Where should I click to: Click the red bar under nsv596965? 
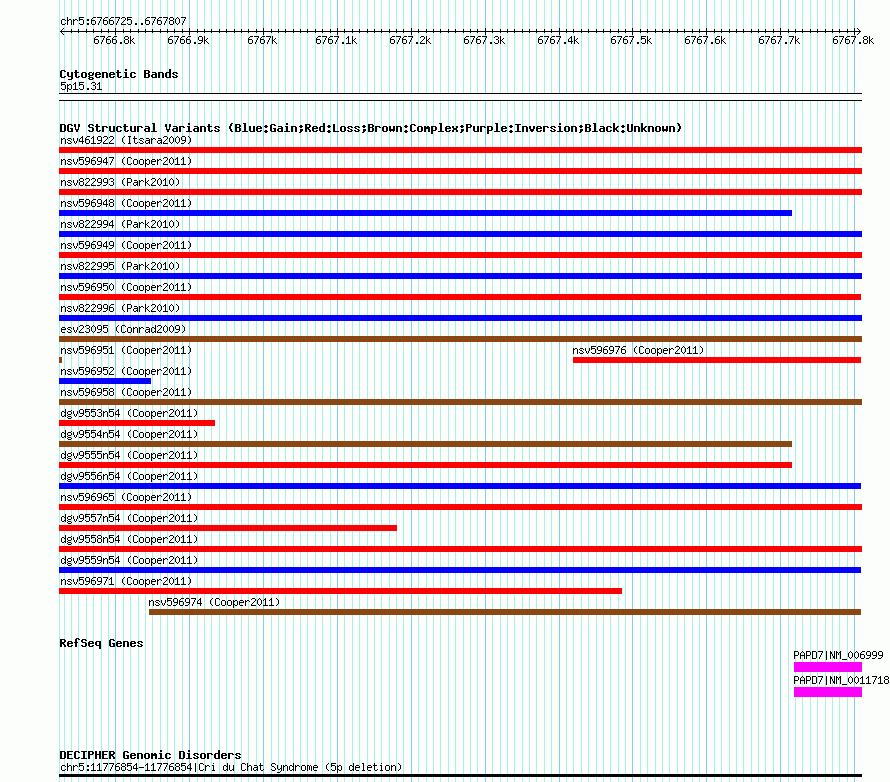[460, 507]
